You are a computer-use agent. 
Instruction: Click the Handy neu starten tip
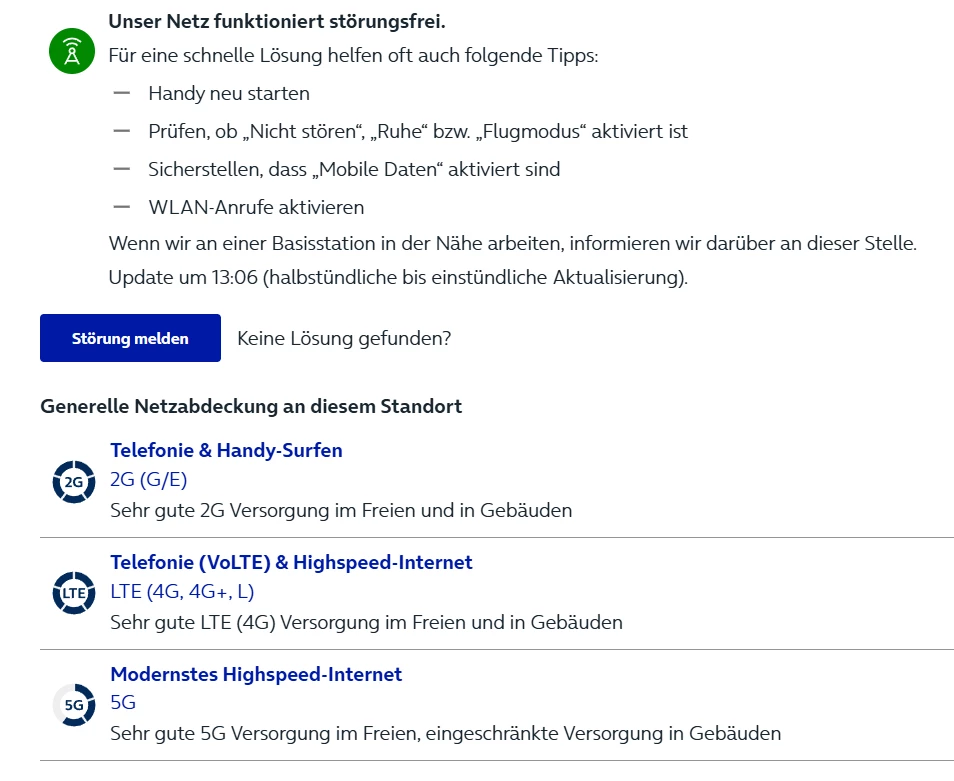click(229, 93)
